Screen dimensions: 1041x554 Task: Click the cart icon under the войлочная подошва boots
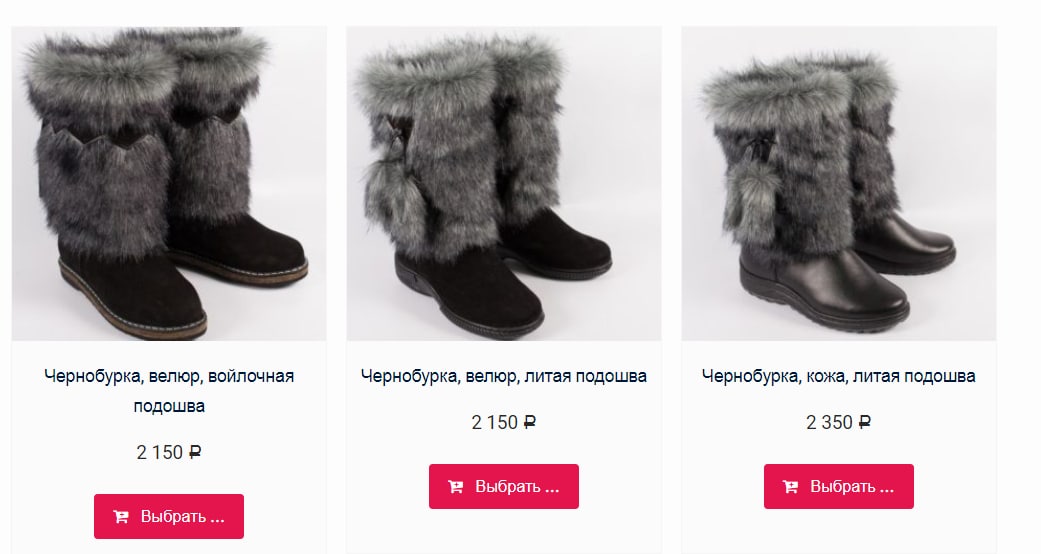(x=121, y=517)
